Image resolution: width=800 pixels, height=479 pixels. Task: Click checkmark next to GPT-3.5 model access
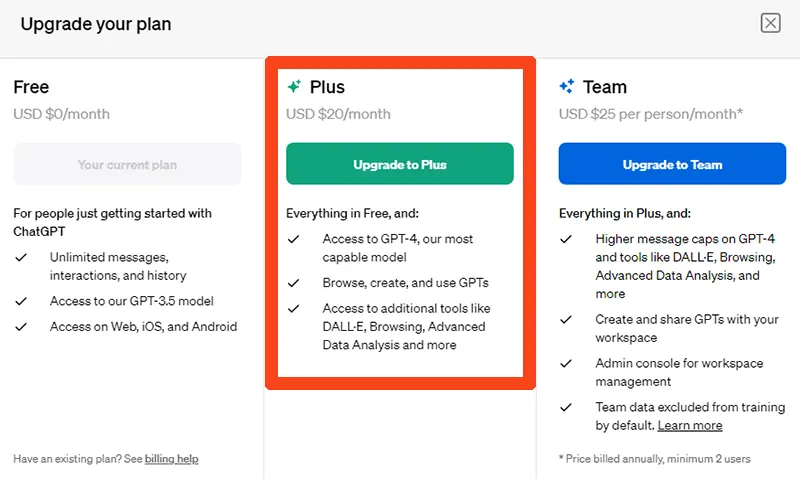[x=21, y=301]
